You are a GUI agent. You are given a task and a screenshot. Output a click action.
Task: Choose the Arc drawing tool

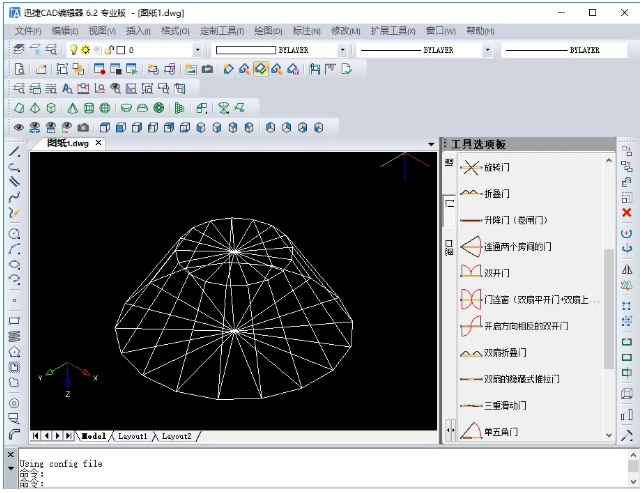(x=14, y=249)
